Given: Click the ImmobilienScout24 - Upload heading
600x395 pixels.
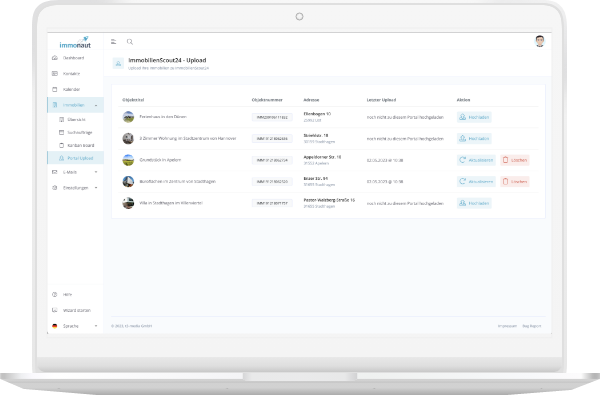Looking at the screenshot, I should pyautogui.click(x=167, y=60).
